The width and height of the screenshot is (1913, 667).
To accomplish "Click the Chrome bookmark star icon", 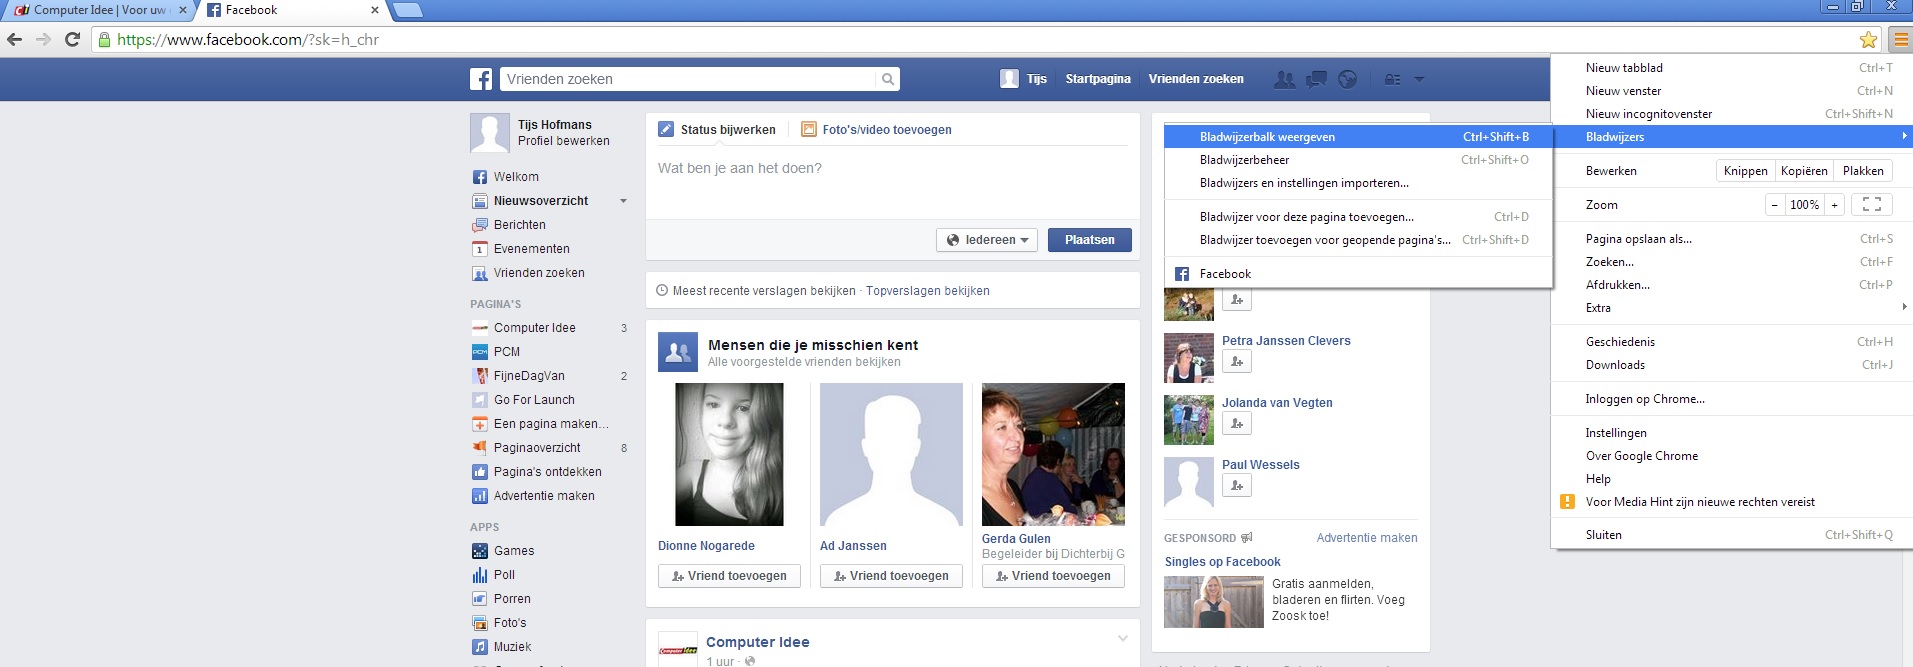I will [x=1868, y=40].
